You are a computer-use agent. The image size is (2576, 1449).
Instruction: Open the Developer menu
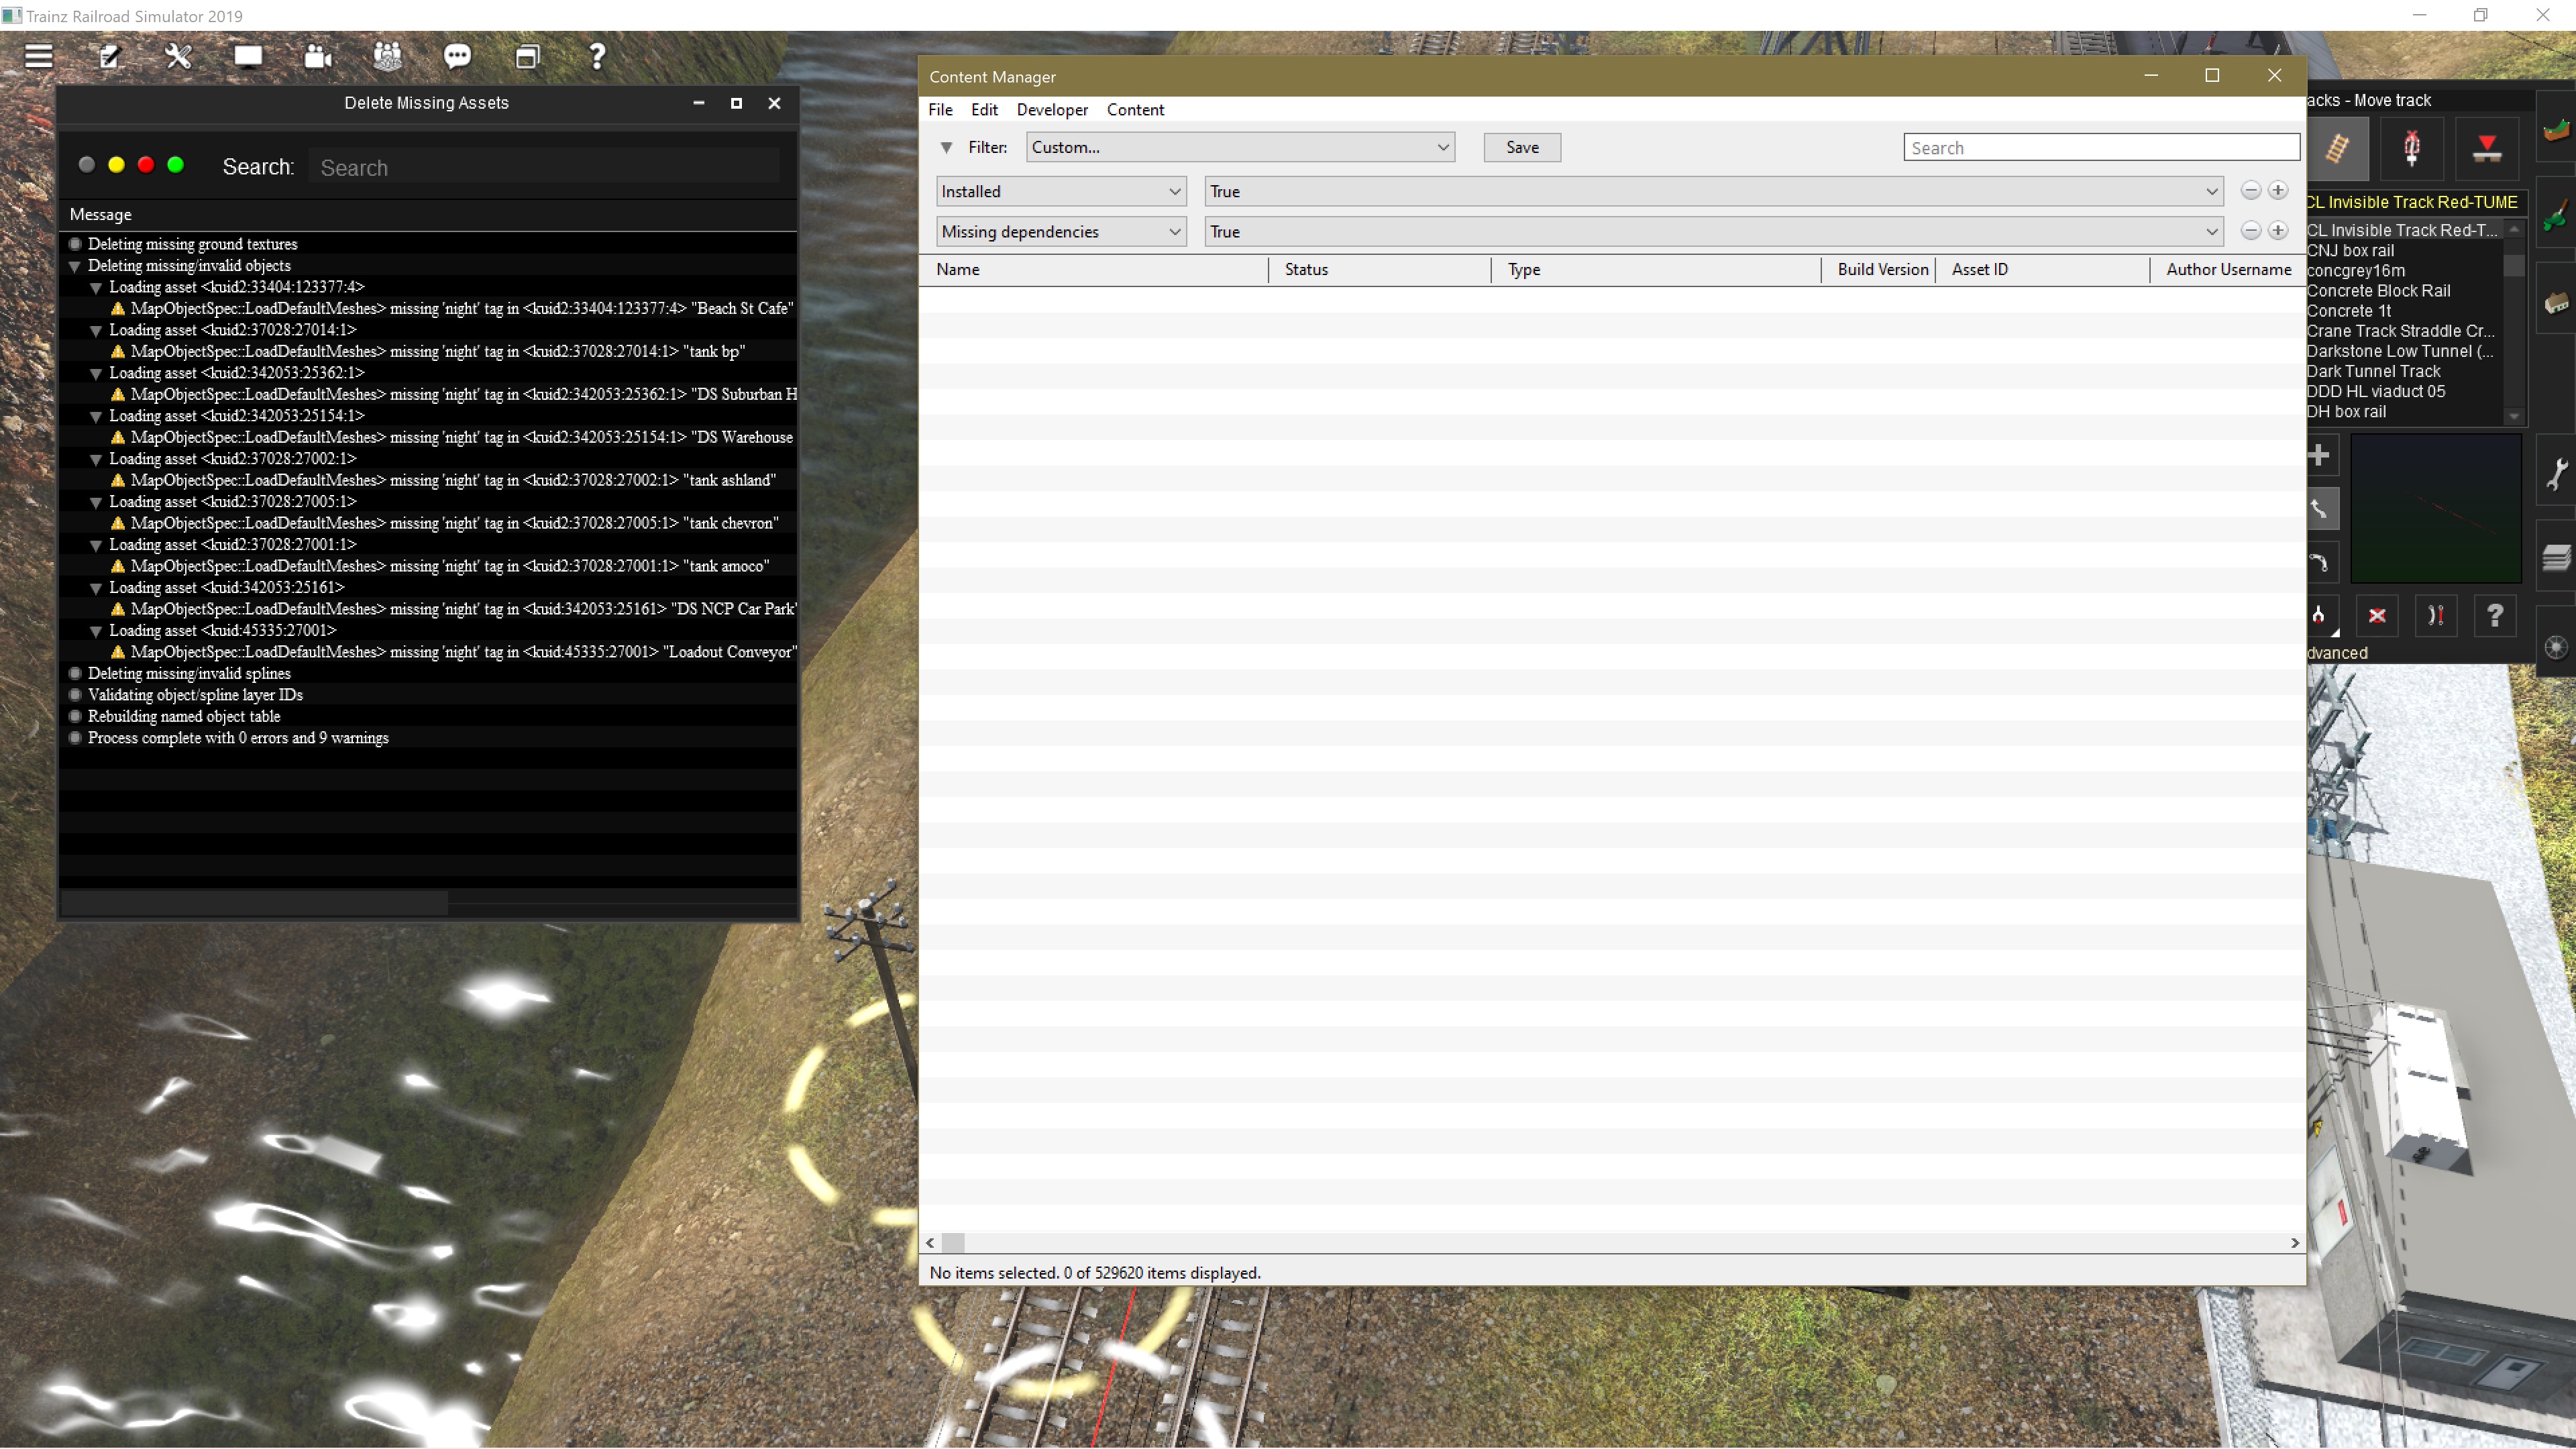[x=1051, y=110]
